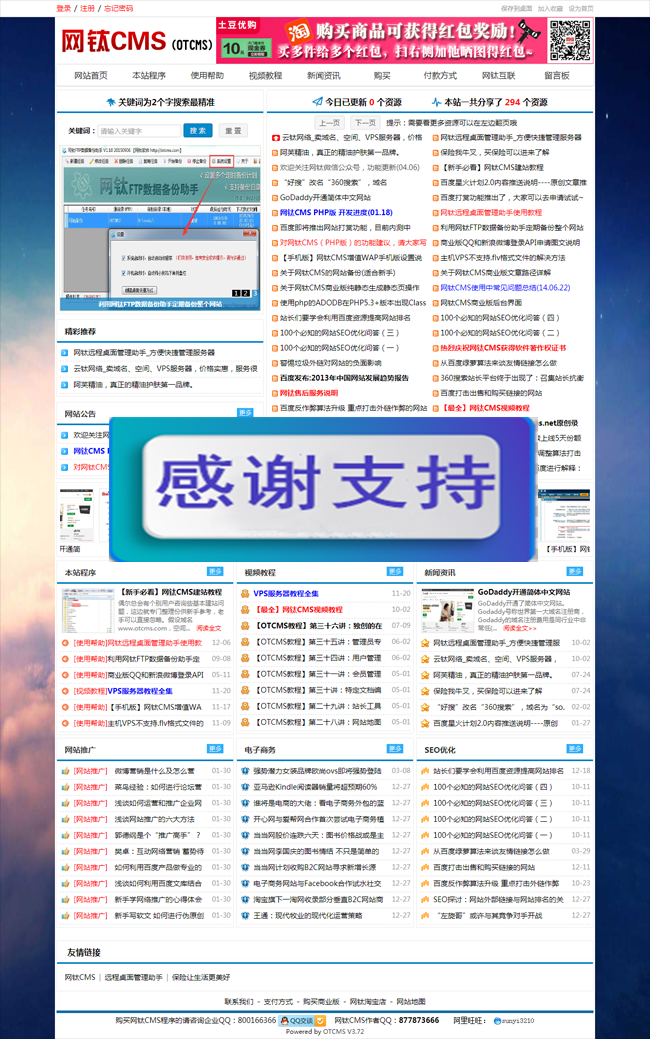Viewport: 650px width, 1039px height.
Task: Open GoDaddy开通简体中文网站 news headline
Action: (x=523, y=592)
